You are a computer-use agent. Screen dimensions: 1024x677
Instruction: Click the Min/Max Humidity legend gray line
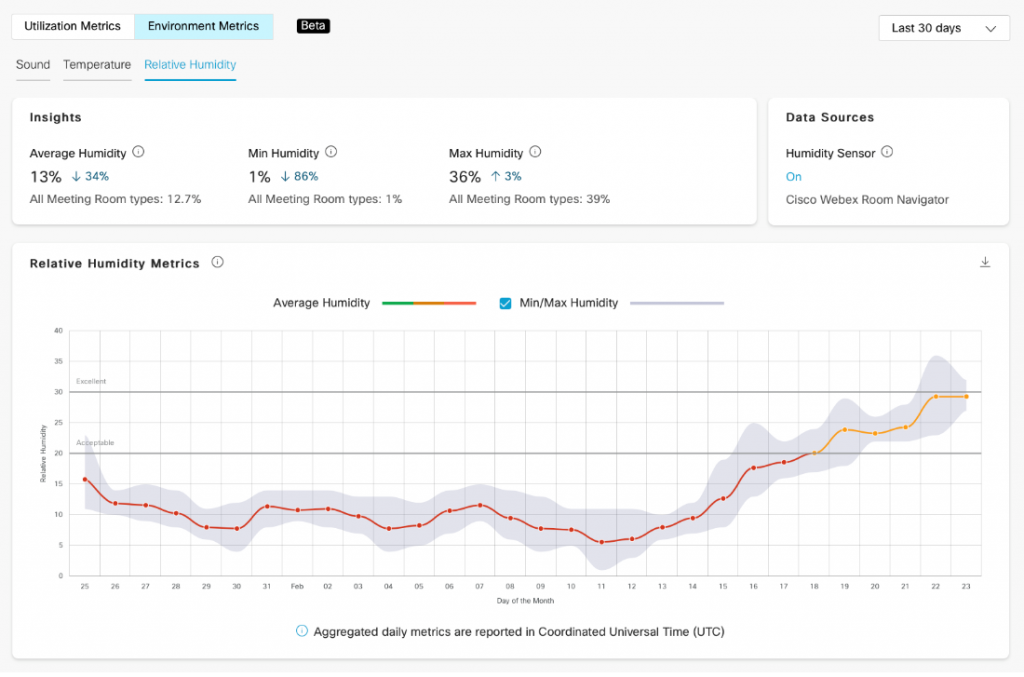[677, 303]
